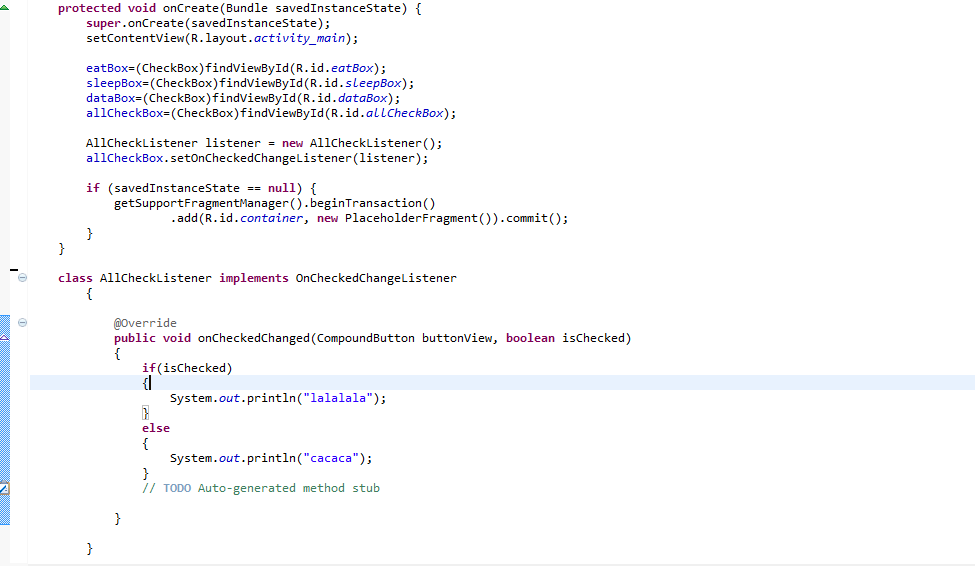Click the italic dataBox resource id
975x566 pixels.
click(x=363, y=98)
